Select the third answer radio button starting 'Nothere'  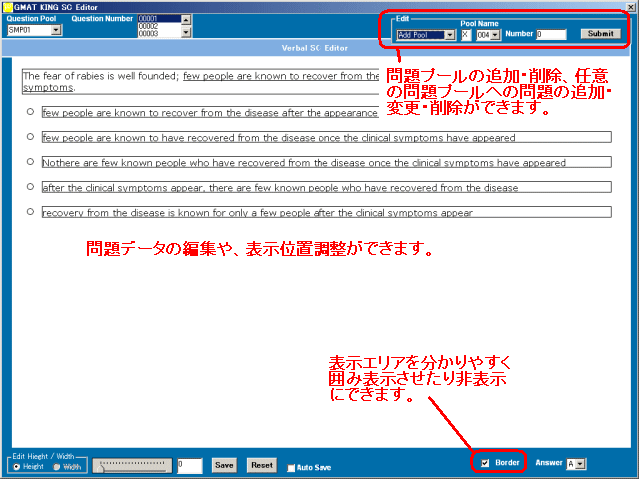tap(32, 161)
